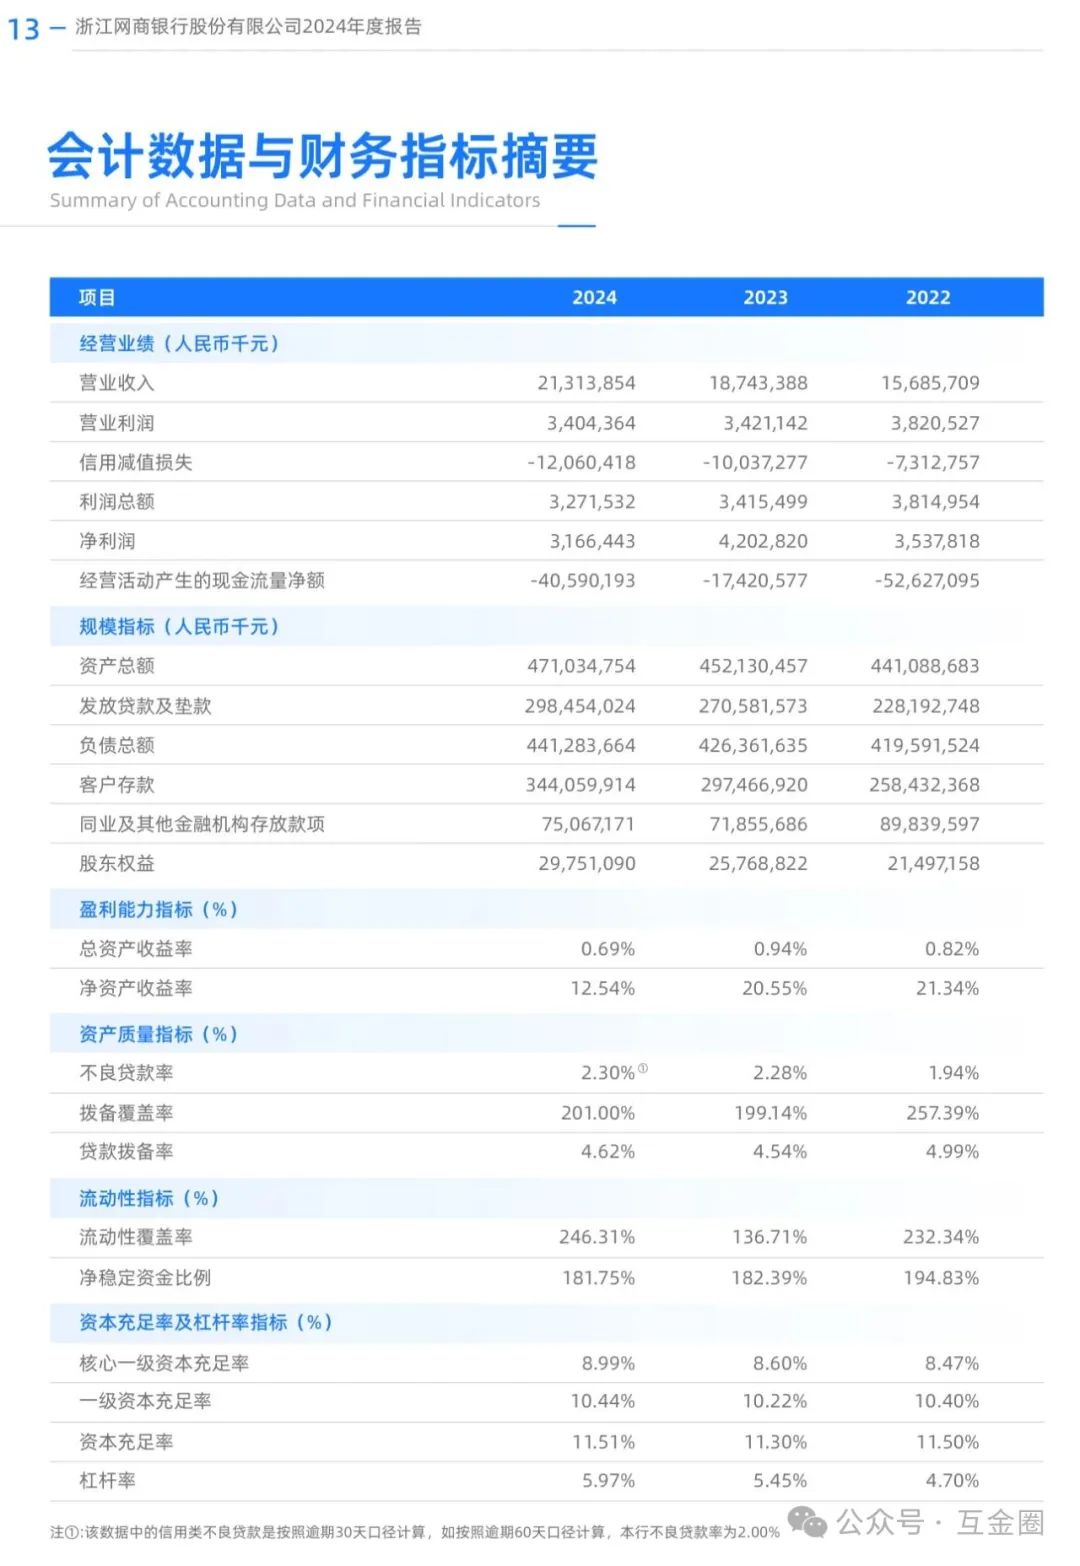The width and height of the screenshot is (1080, 1566).
Task: Select the page title 会计数据与财务指标摘要
Action: (322, 156)
